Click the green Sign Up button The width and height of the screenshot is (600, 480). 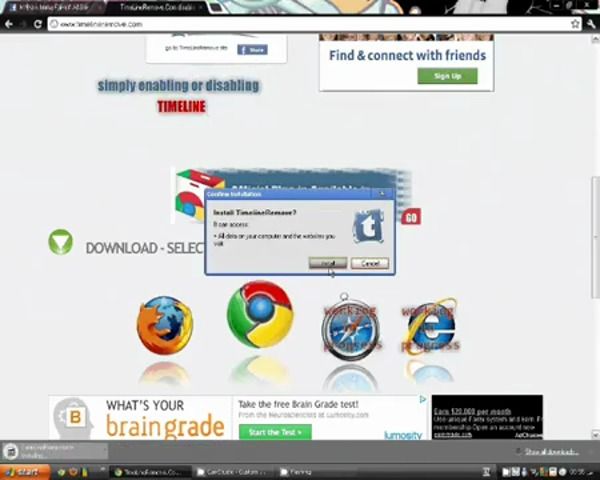[x=447, y=76]
